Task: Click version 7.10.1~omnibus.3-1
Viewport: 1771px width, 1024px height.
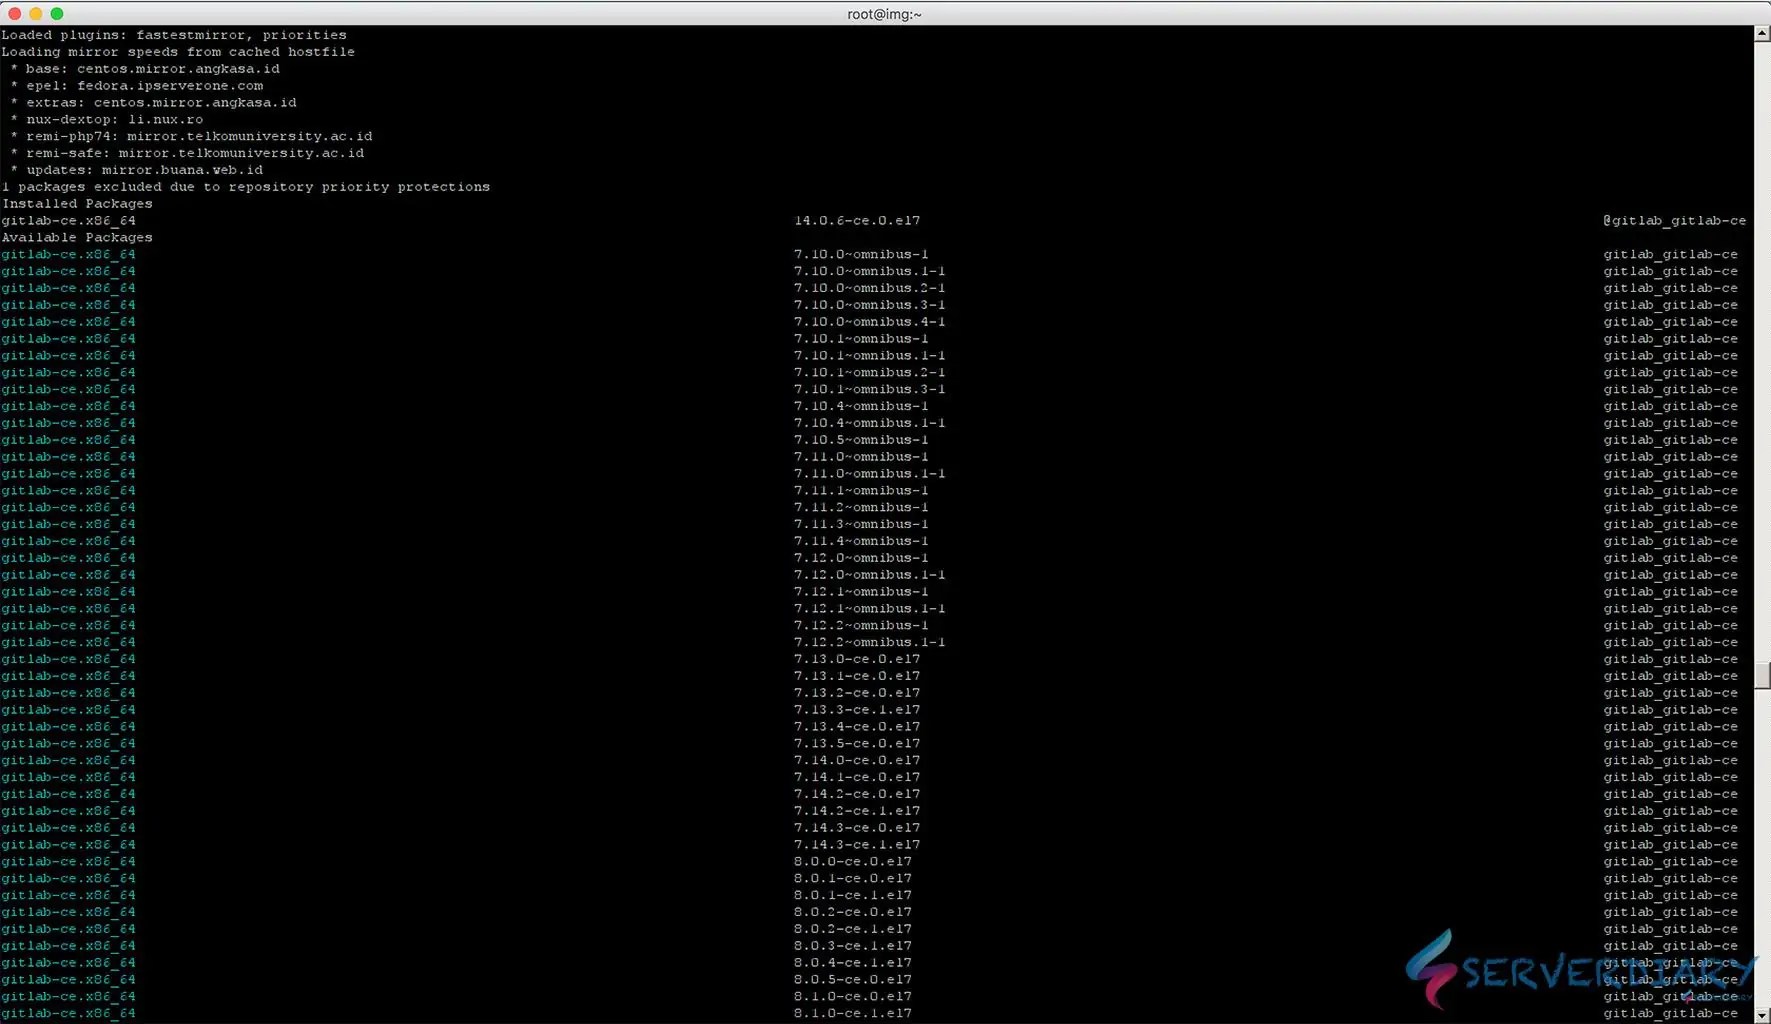Action: (x=869, y=390)
